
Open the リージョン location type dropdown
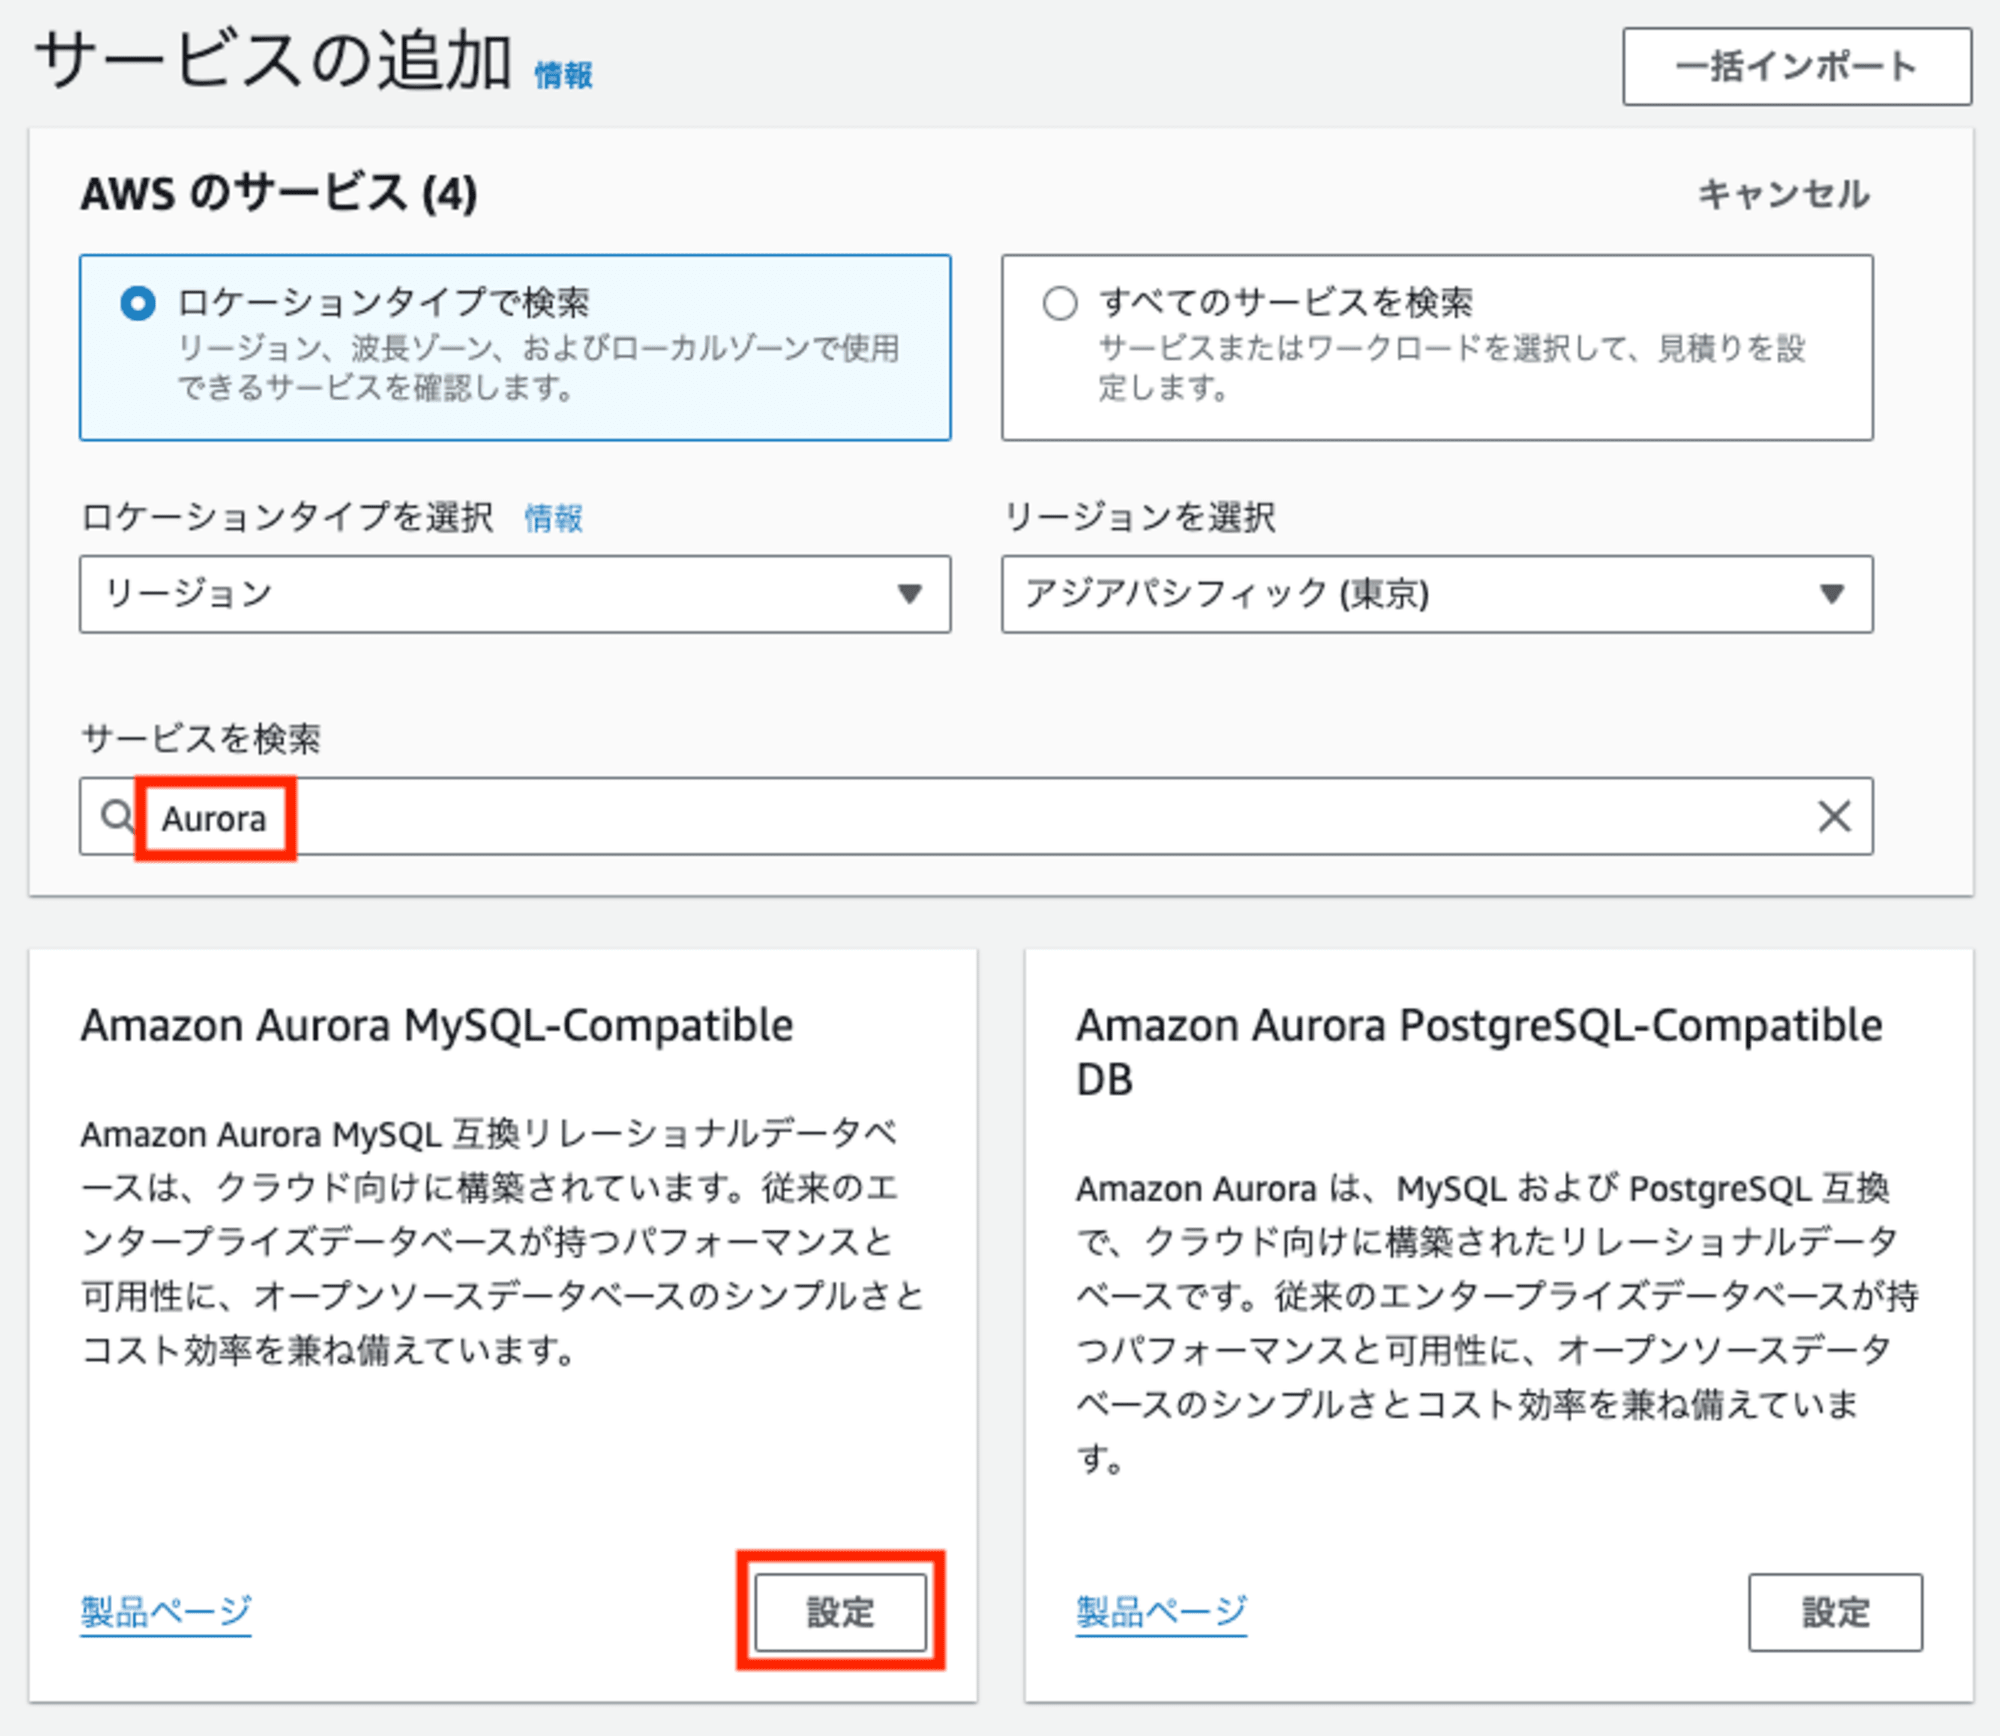pos(515,594)
